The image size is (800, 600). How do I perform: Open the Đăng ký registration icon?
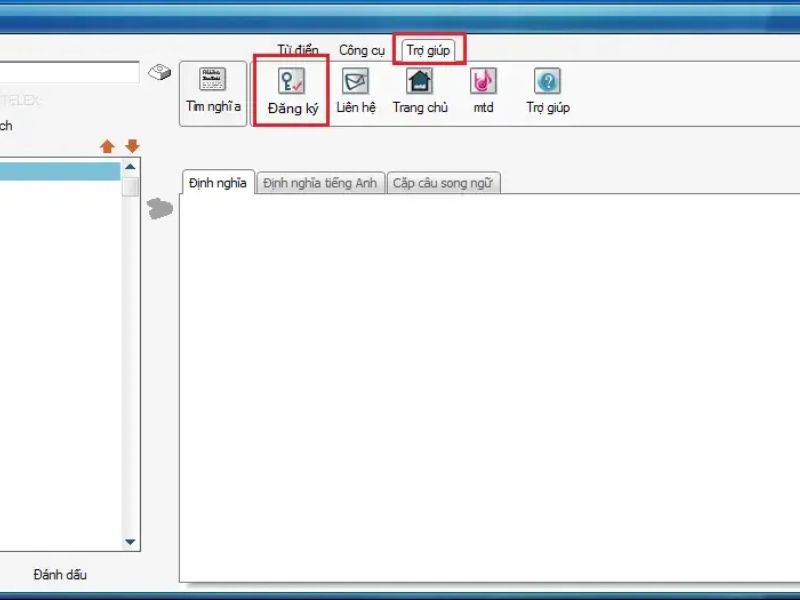tap(292, 82)
